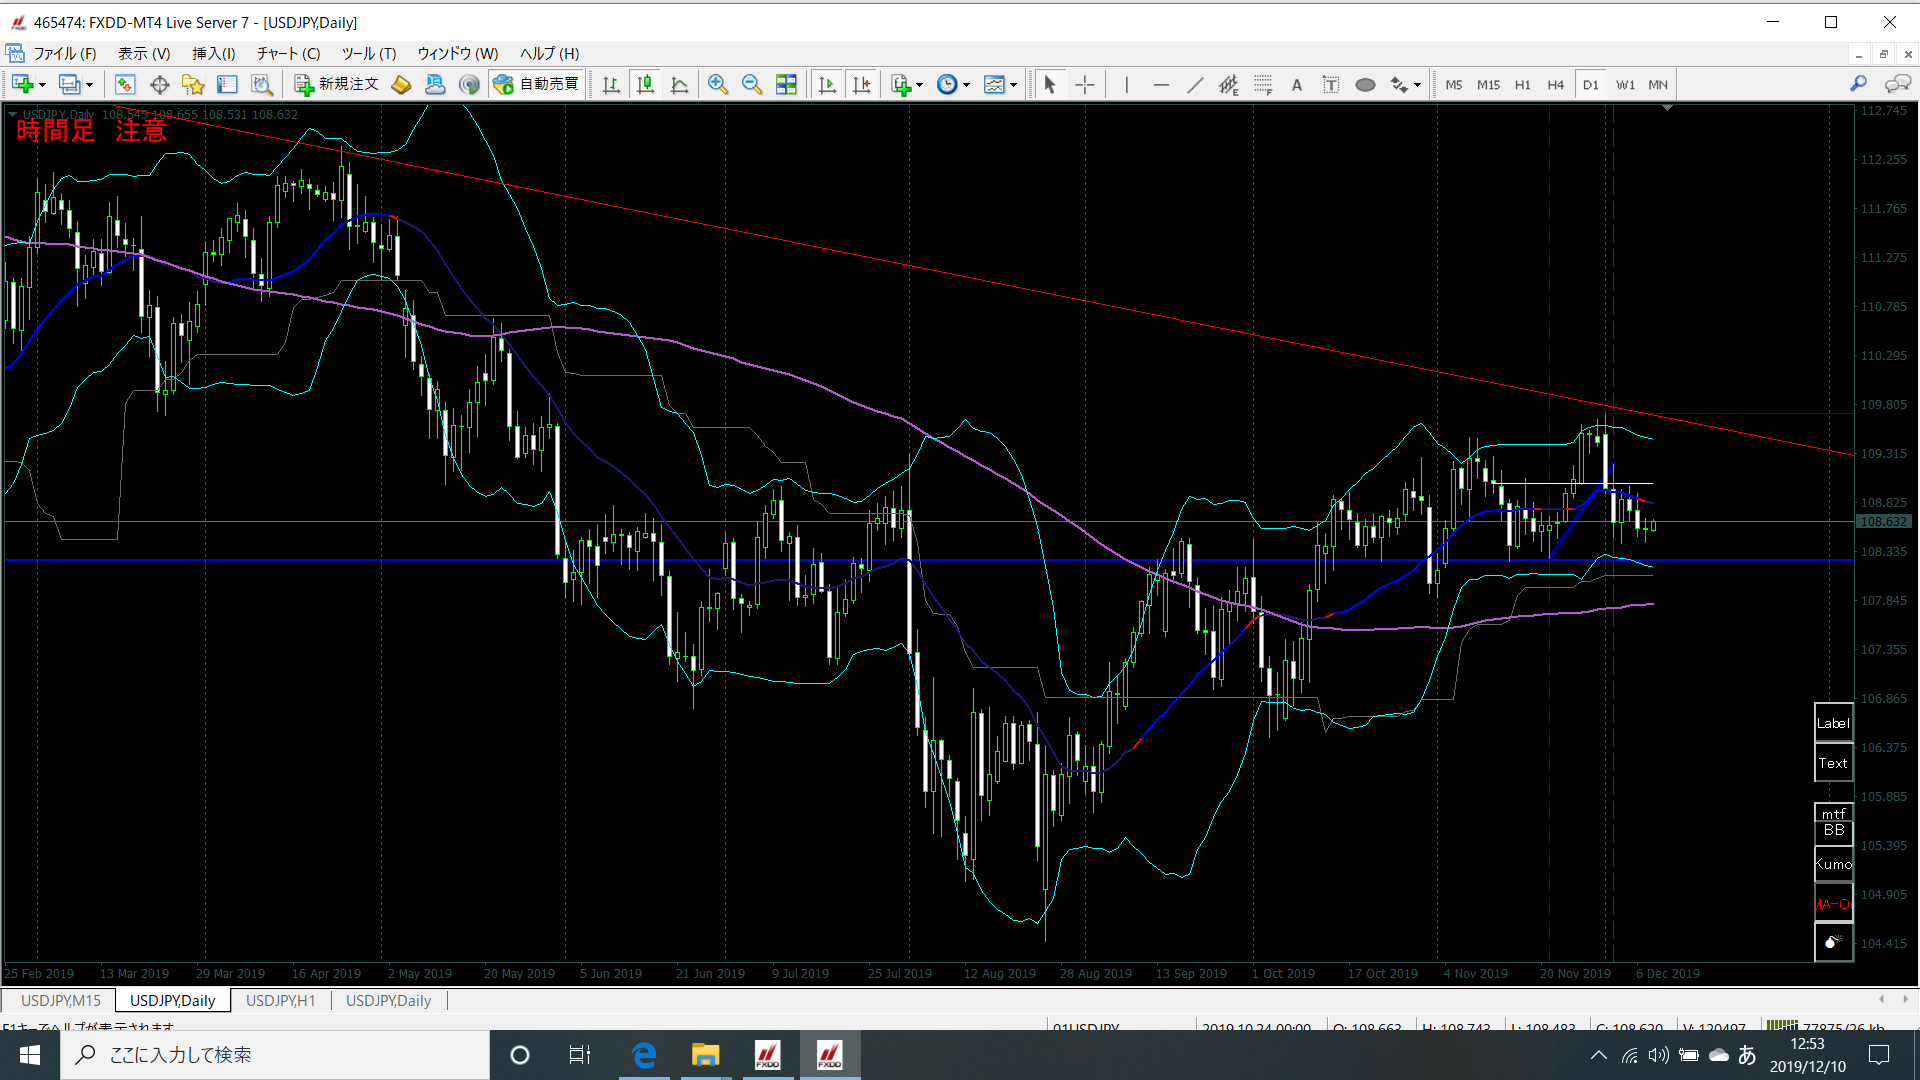Switch chart to W1 timeframe
The height and width of the screenshot is (1080, 1920).
[x=1625, y=85]
